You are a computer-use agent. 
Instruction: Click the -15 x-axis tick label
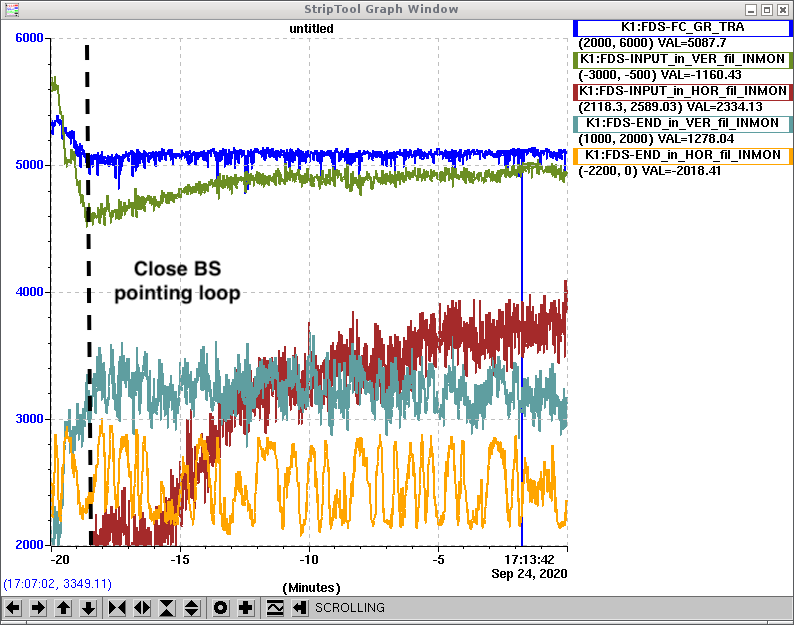point(180,560)
